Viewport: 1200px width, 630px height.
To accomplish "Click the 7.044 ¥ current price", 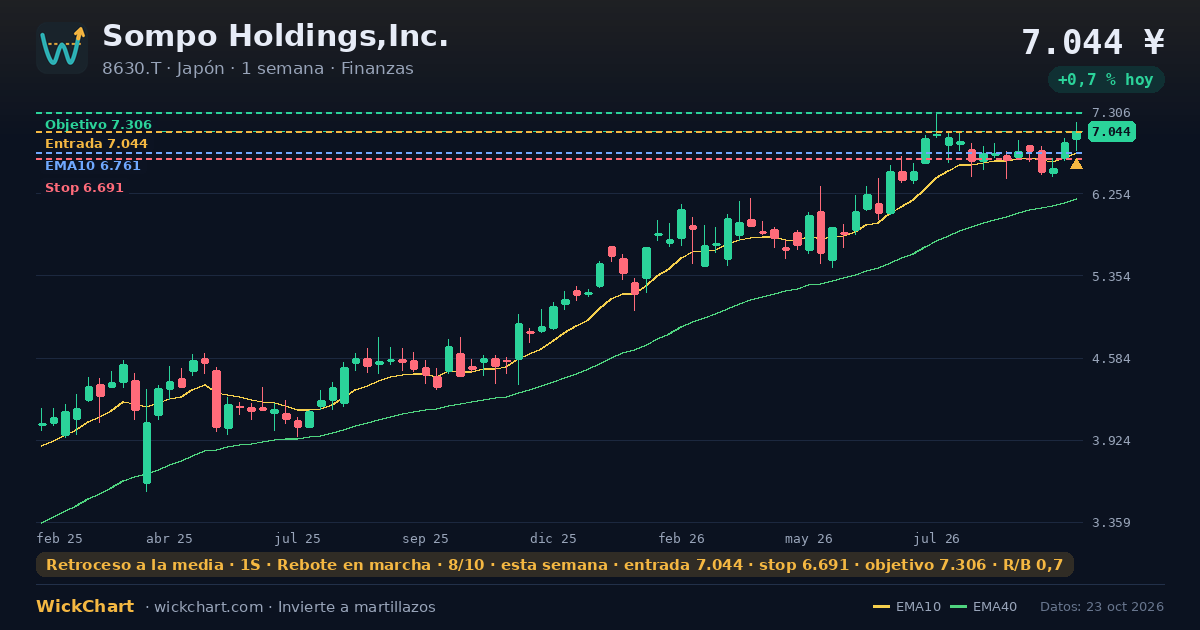I will pos(1093,42).
